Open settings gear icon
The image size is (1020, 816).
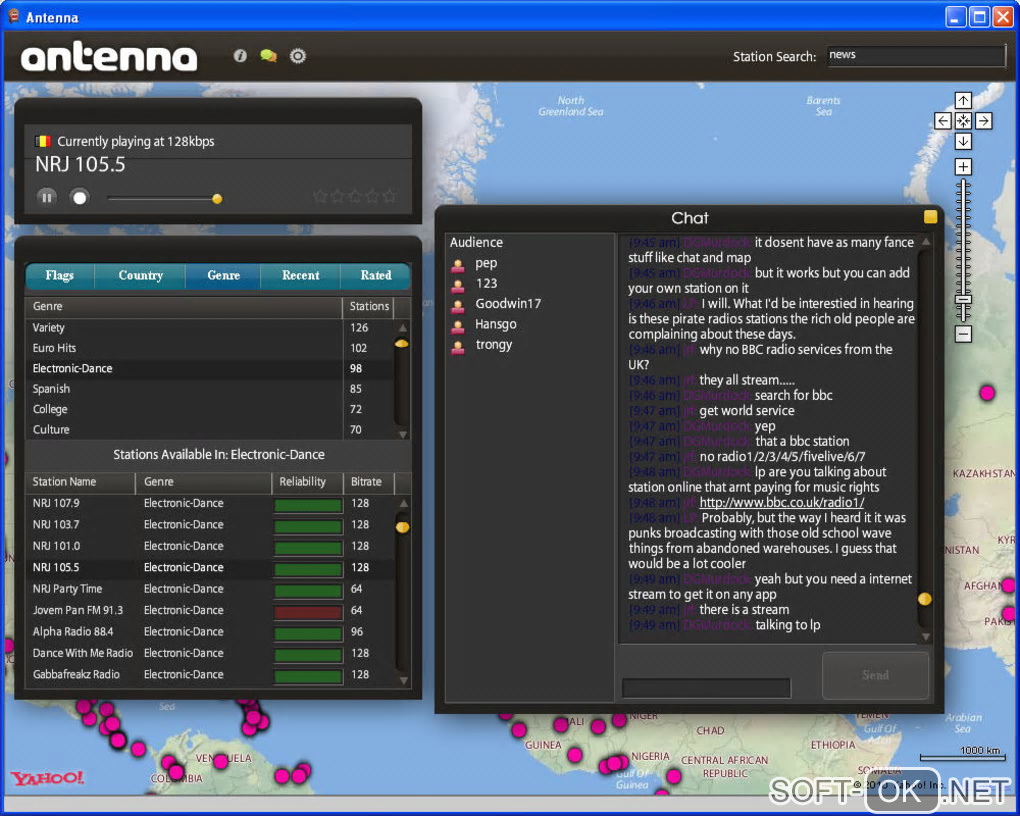click(x=297, y=56)
